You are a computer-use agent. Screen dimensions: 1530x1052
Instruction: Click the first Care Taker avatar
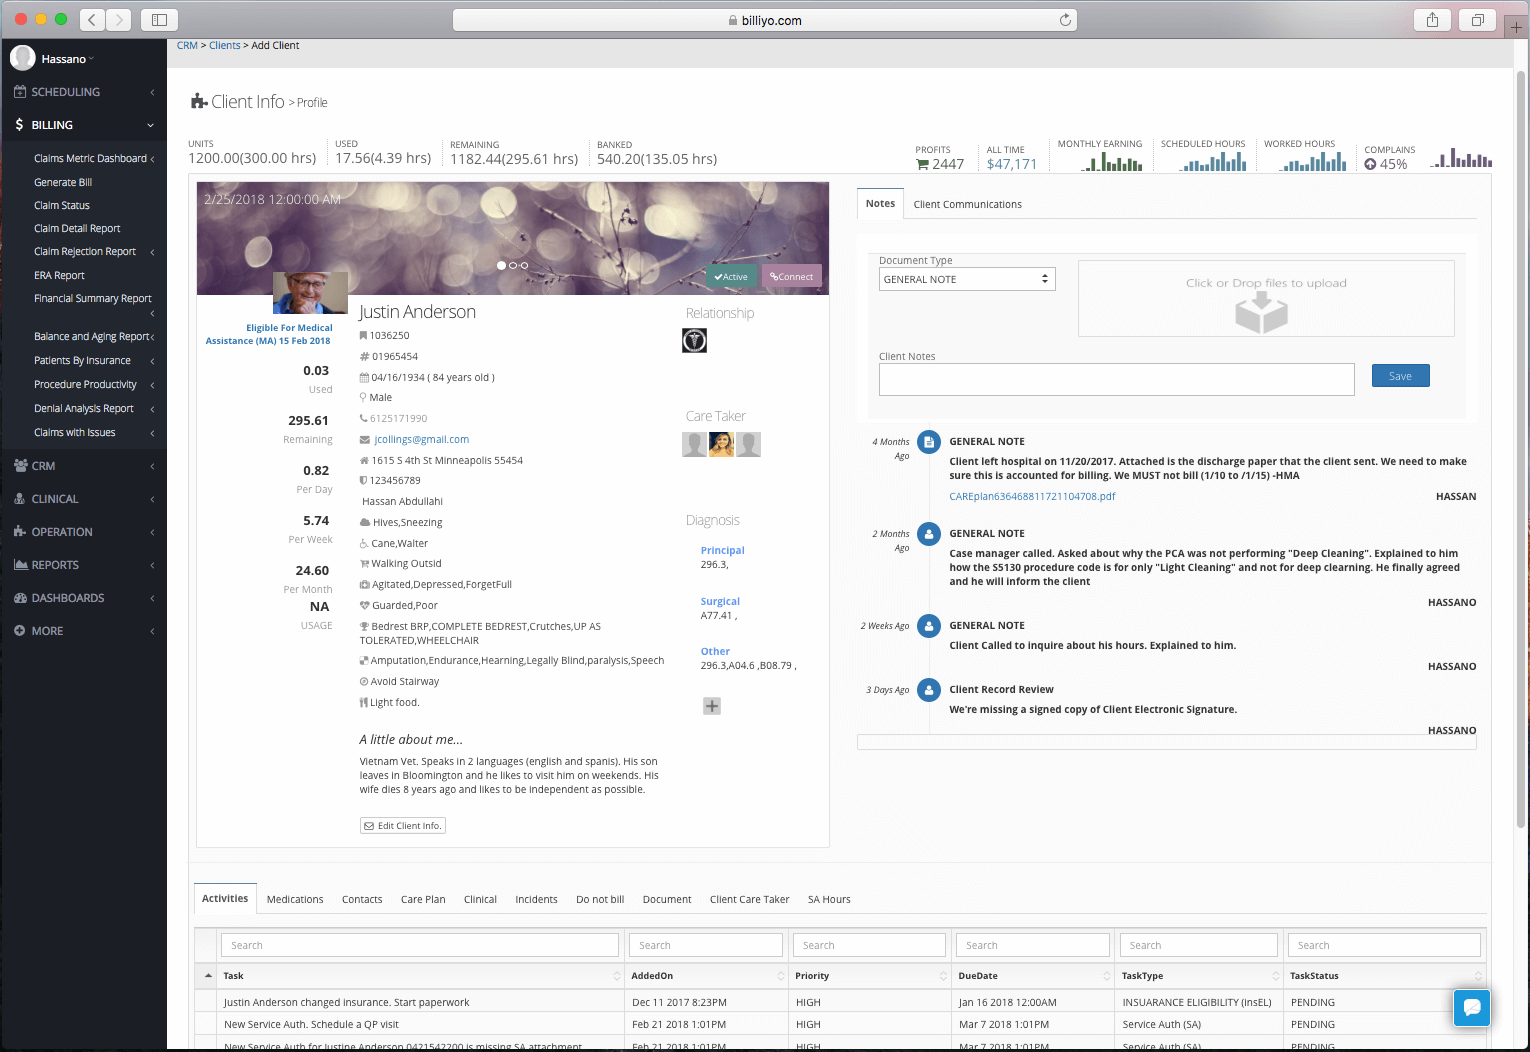click(694, 444)
